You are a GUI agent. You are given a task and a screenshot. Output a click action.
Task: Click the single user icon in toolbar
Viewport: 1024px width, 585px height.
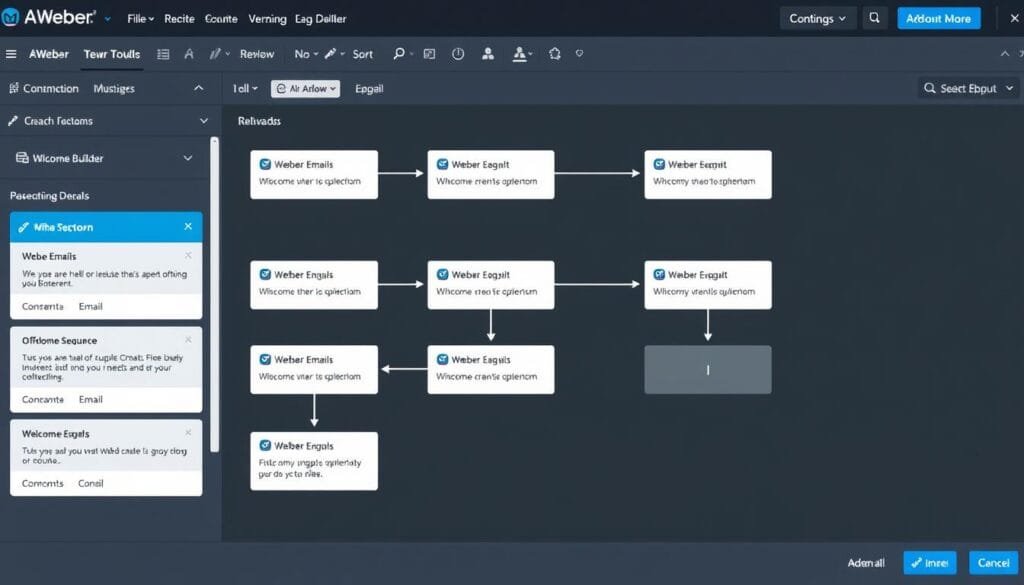(487, 54)
